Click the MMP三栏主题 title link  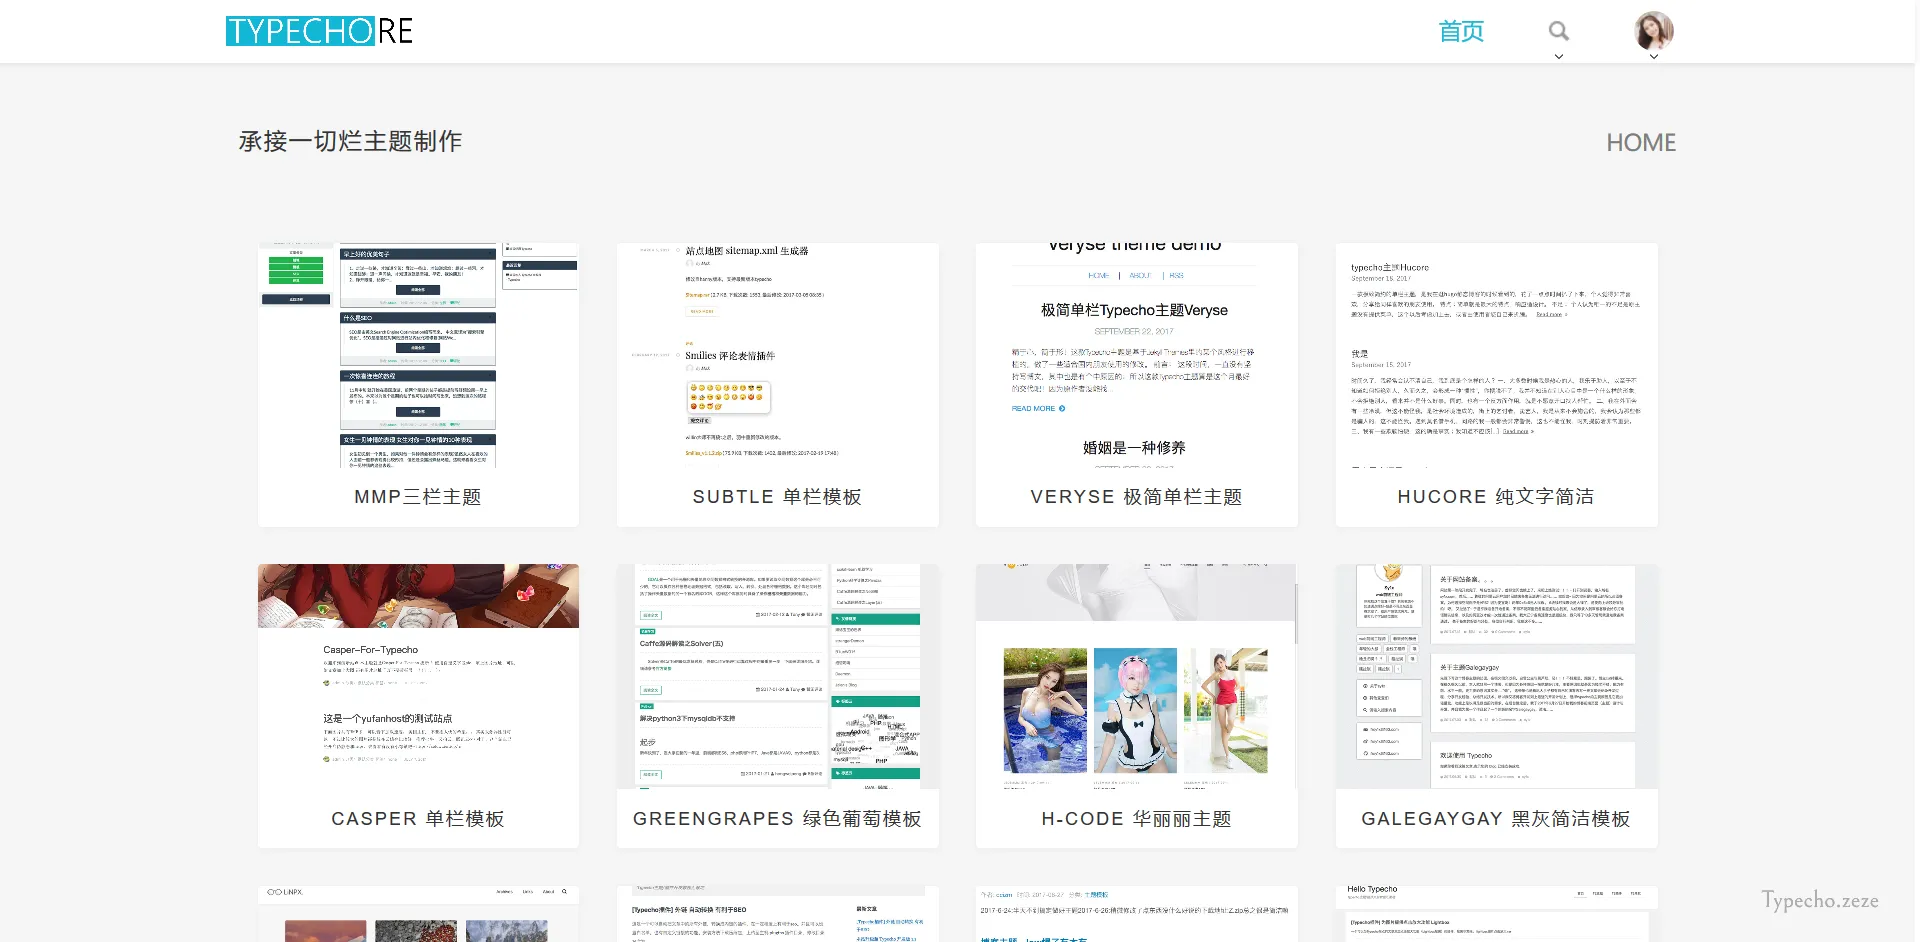(x=418, y=497)
